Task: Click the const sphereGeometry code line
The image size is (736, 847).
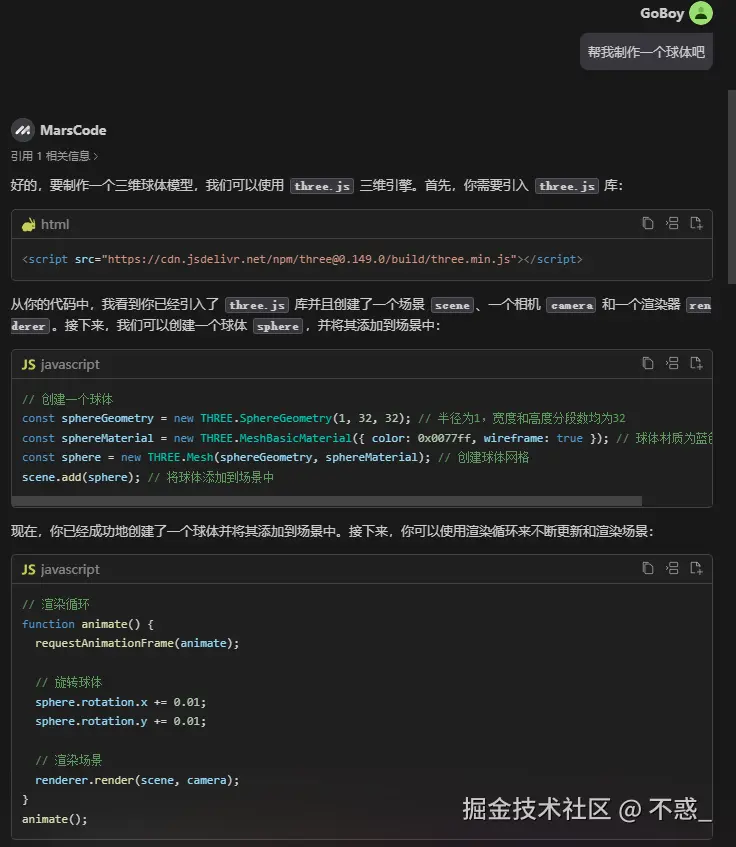Action: [323, 418]
